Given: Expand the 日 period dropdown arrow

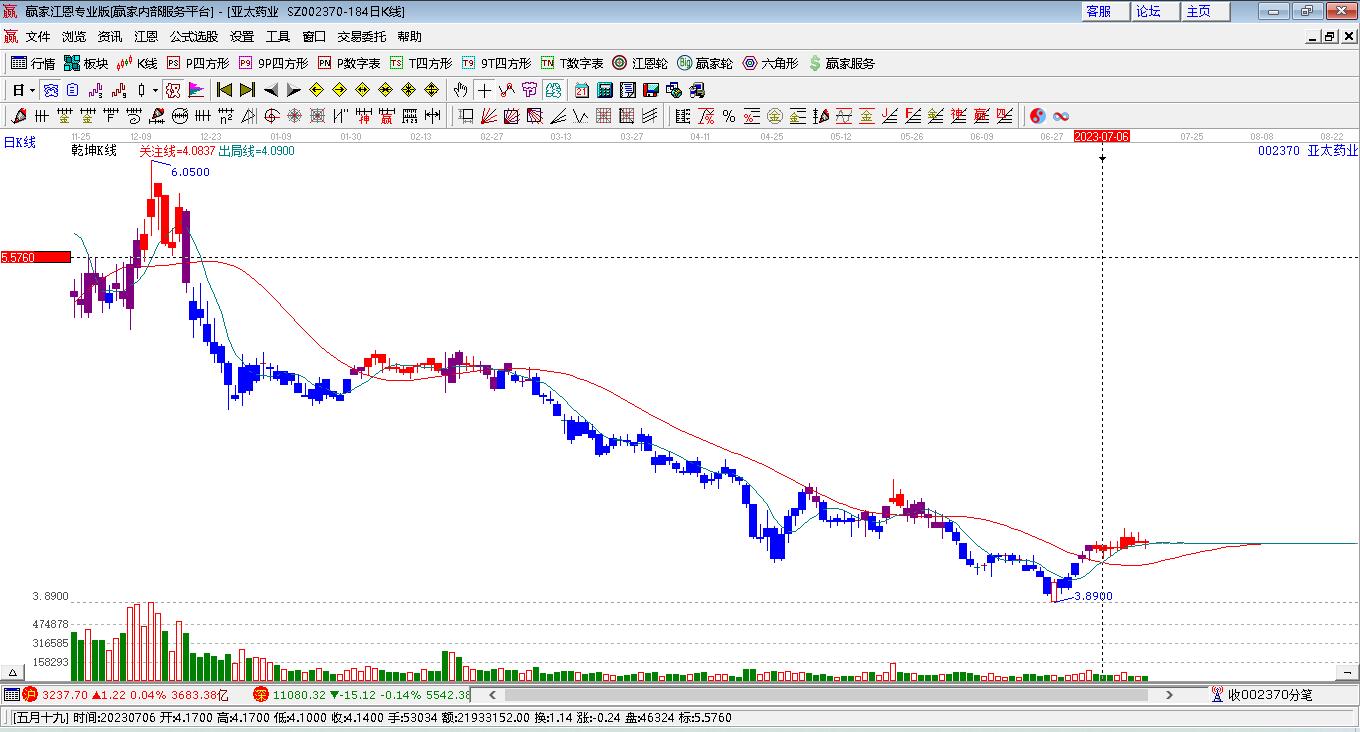Looking at the screenshot, I should pyautogui.click(x=33, y=90).
